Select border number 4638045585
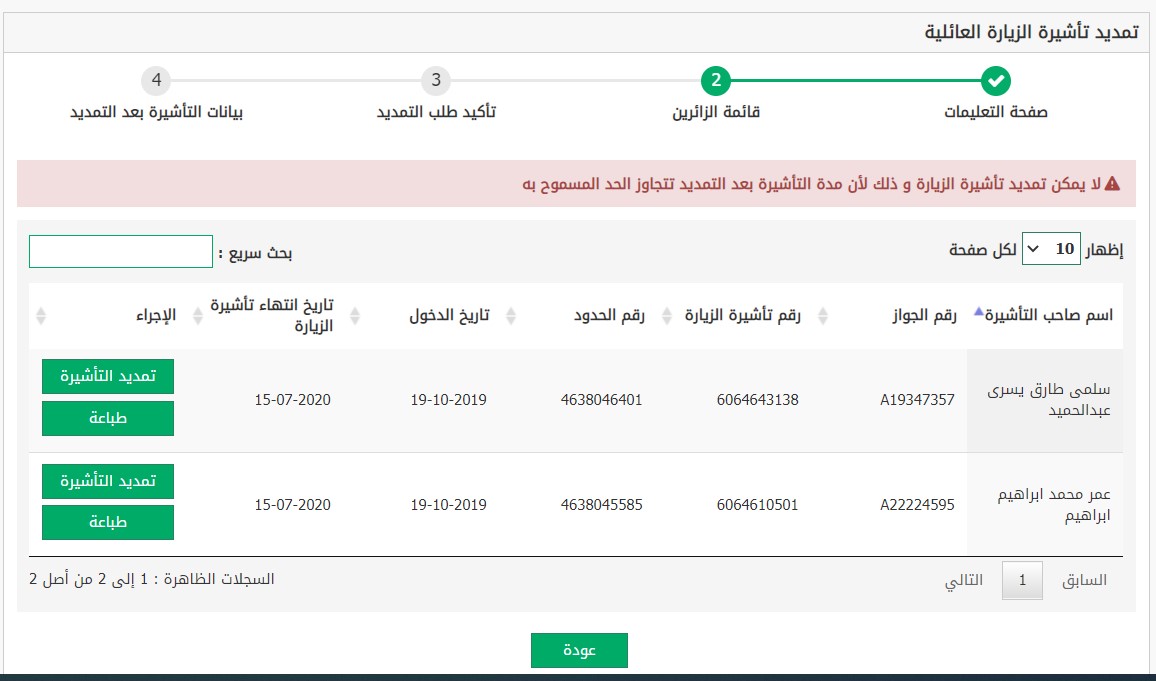The image size is (1156, 681). 601,505
